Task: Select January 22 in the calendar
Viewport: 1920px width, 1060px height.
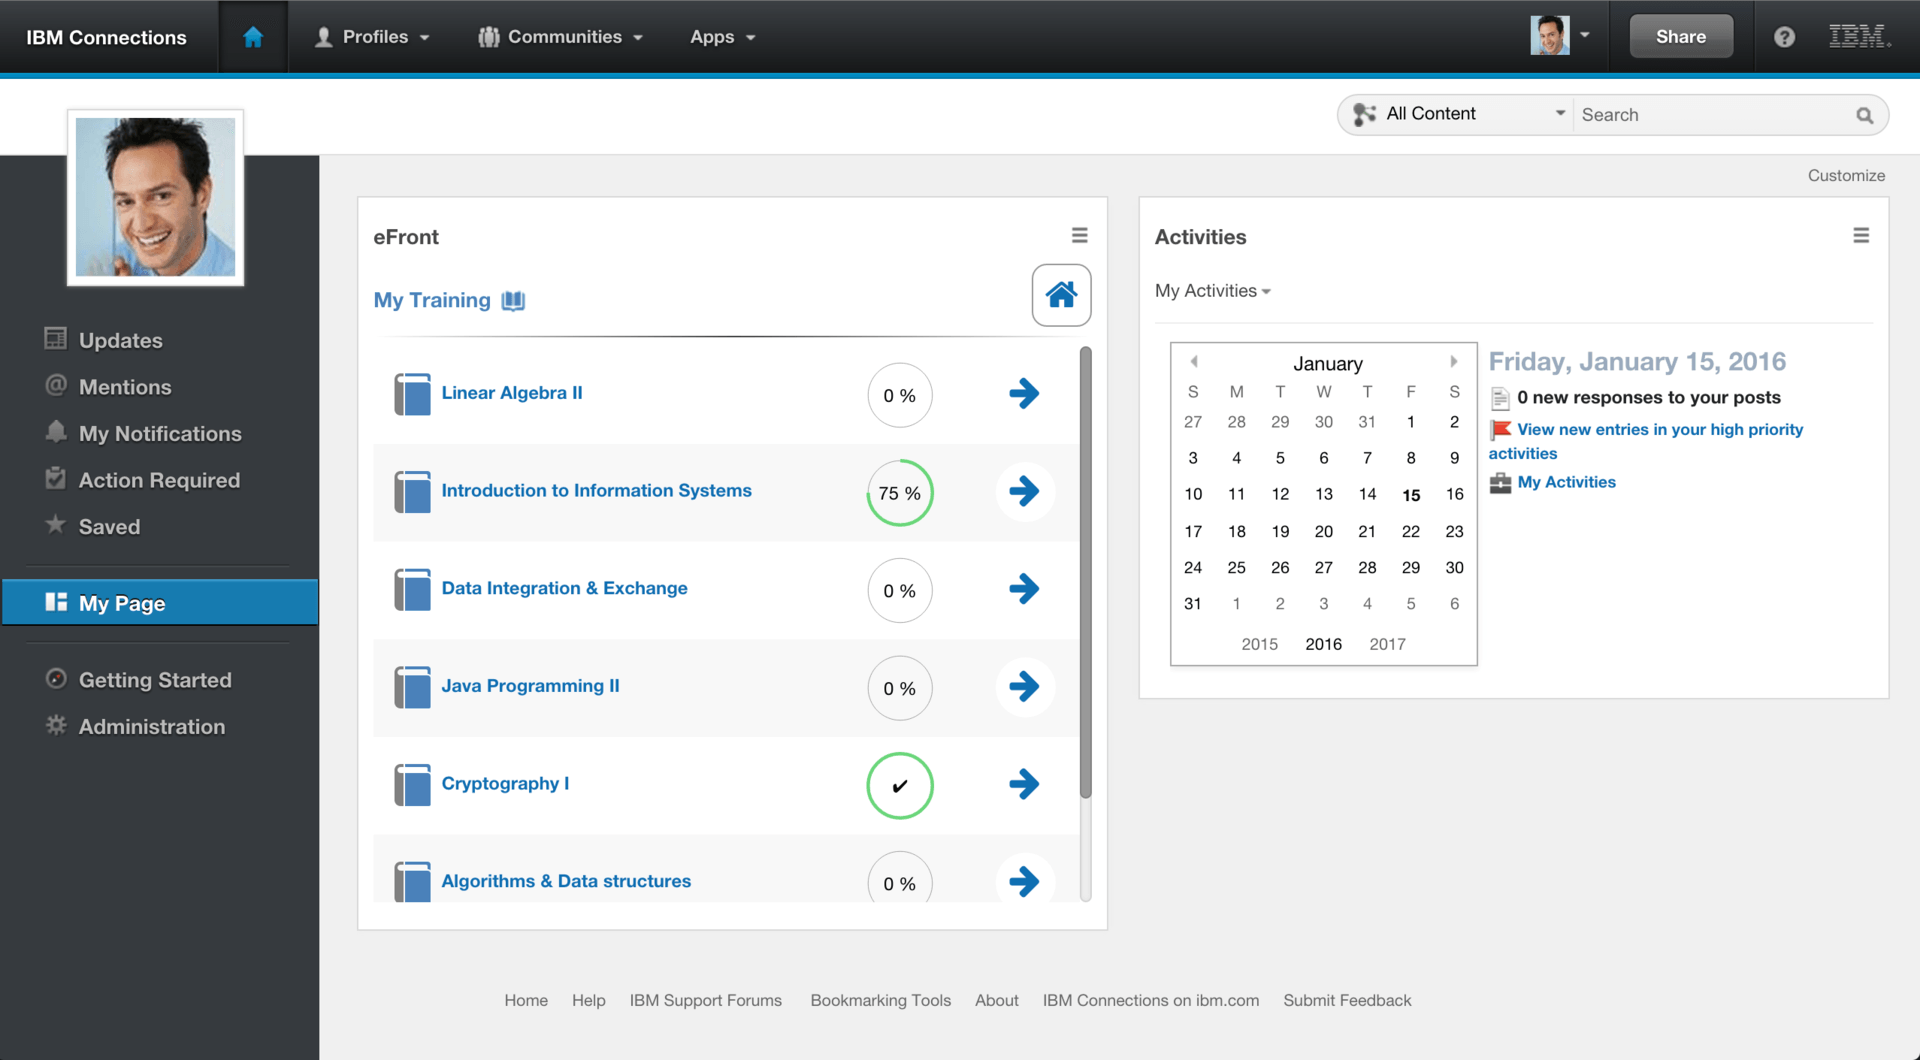Action: pos(1411,531)
